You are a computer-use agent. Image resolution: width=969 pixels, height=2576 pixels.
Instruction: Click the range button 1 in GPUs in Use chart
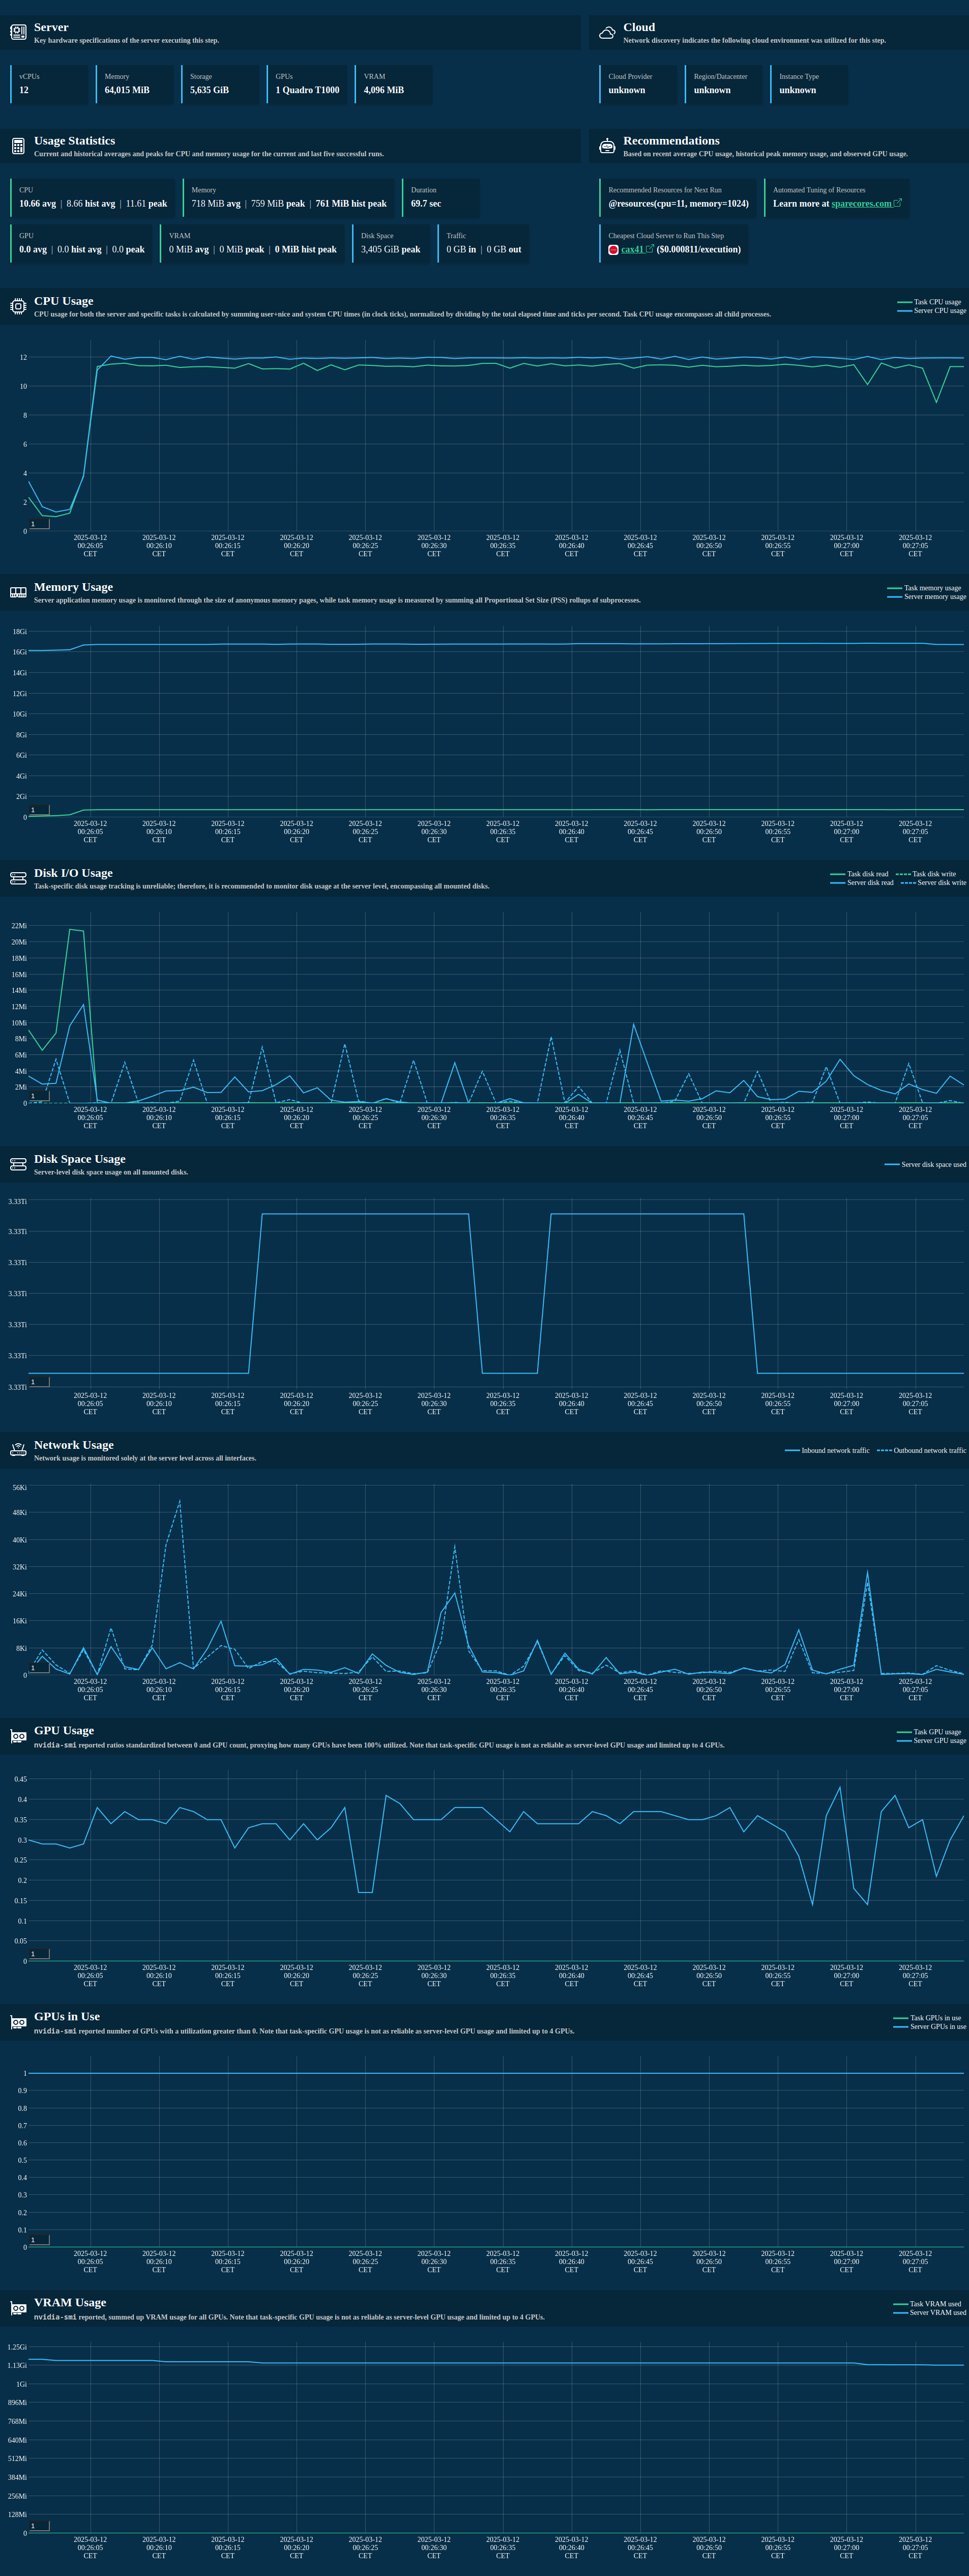(39, 2240)
